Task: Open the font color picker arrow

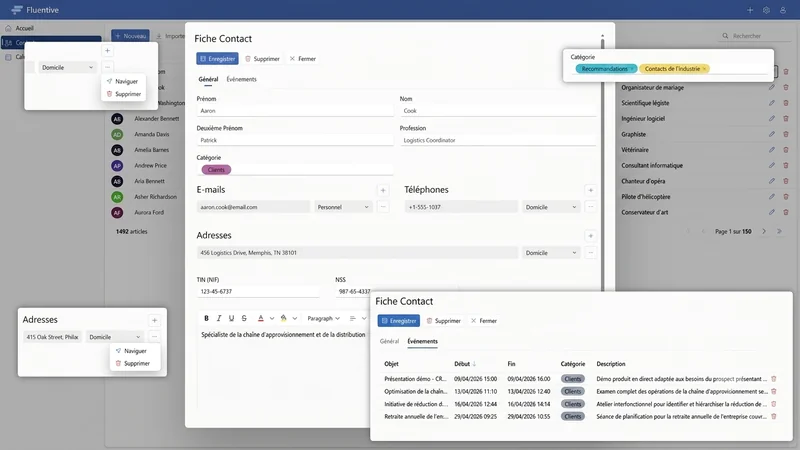Action: [272, 318]
